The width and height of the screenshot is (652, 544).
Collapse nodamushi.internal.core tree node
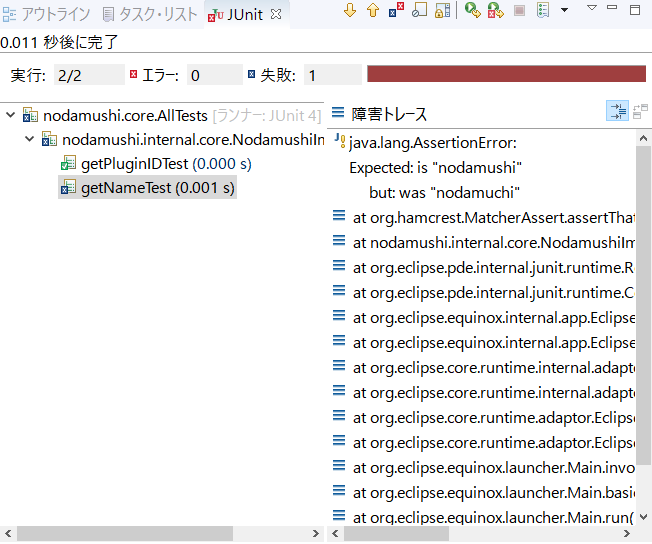click(x=29, y=139)
